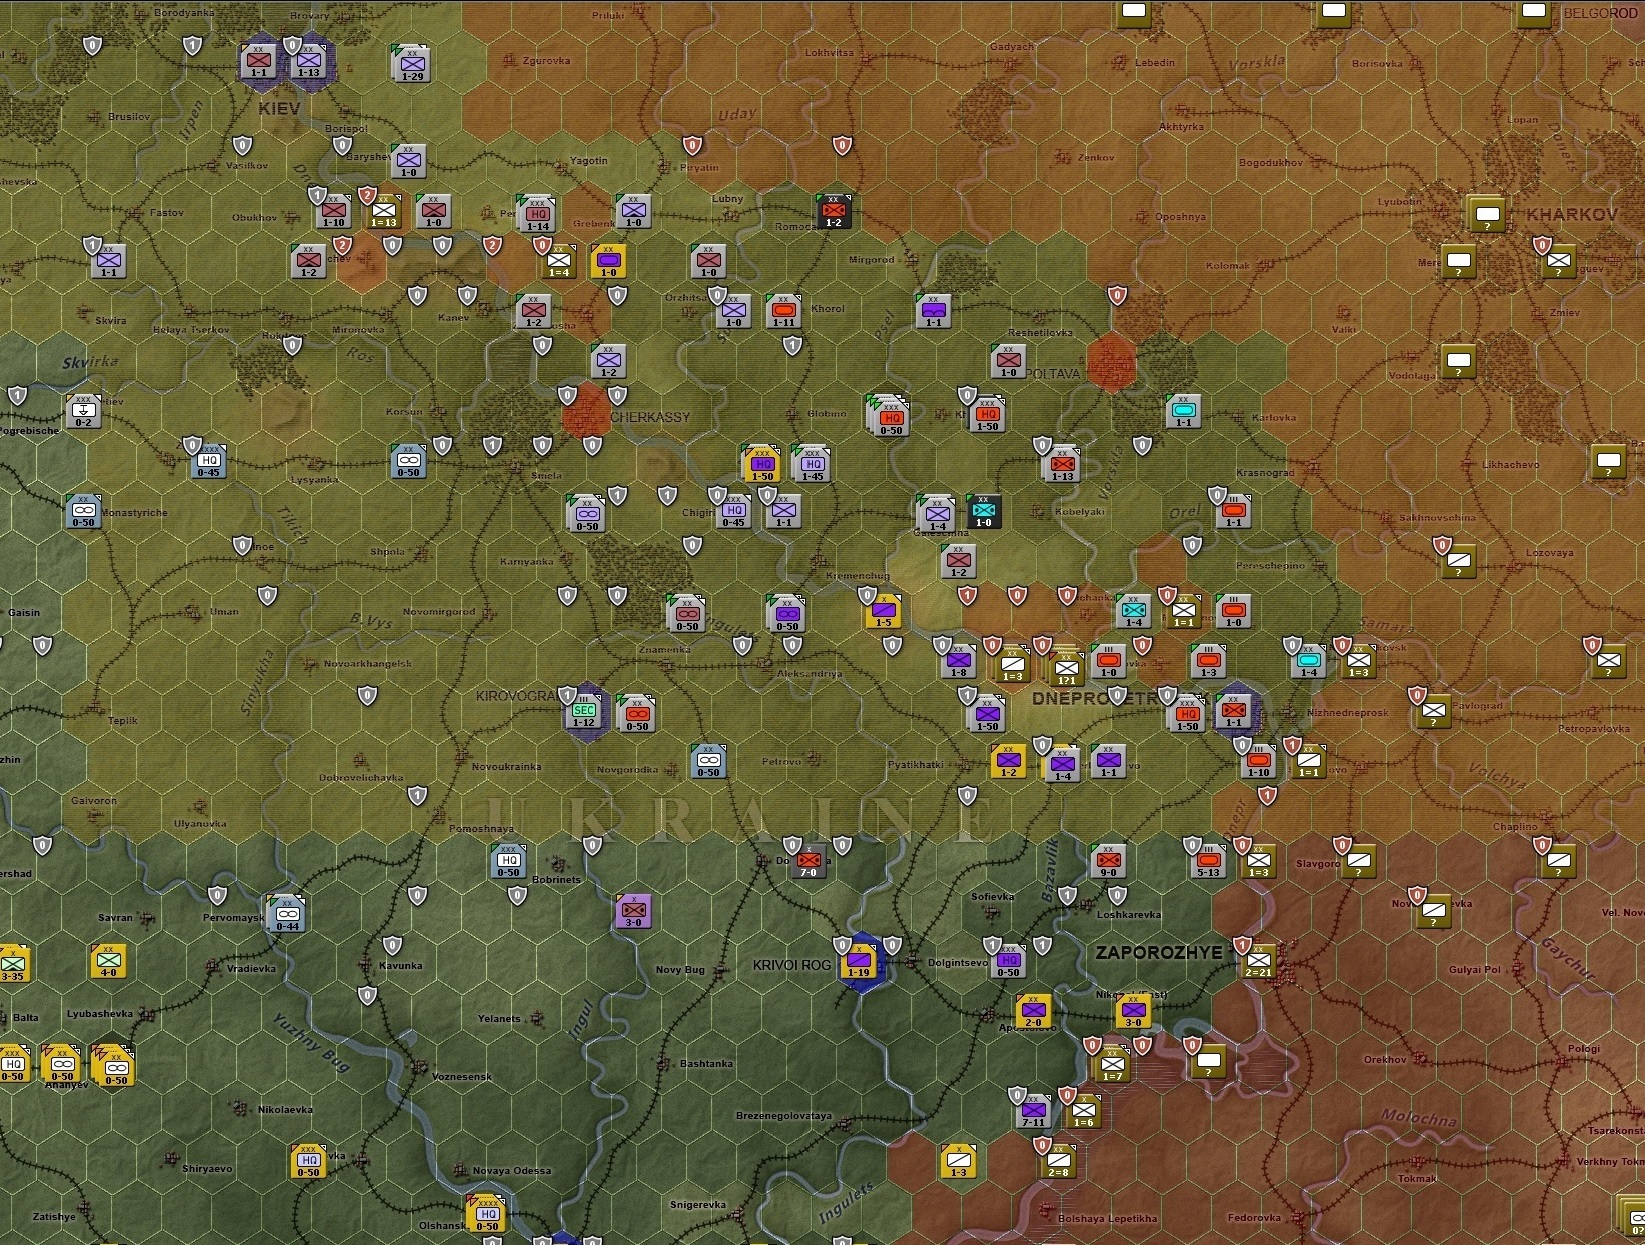Click the 1?1 Soviet counter above Dnepropetrovsk
Viewport: 1645px width, 1245px height.
pos(1066,668)
